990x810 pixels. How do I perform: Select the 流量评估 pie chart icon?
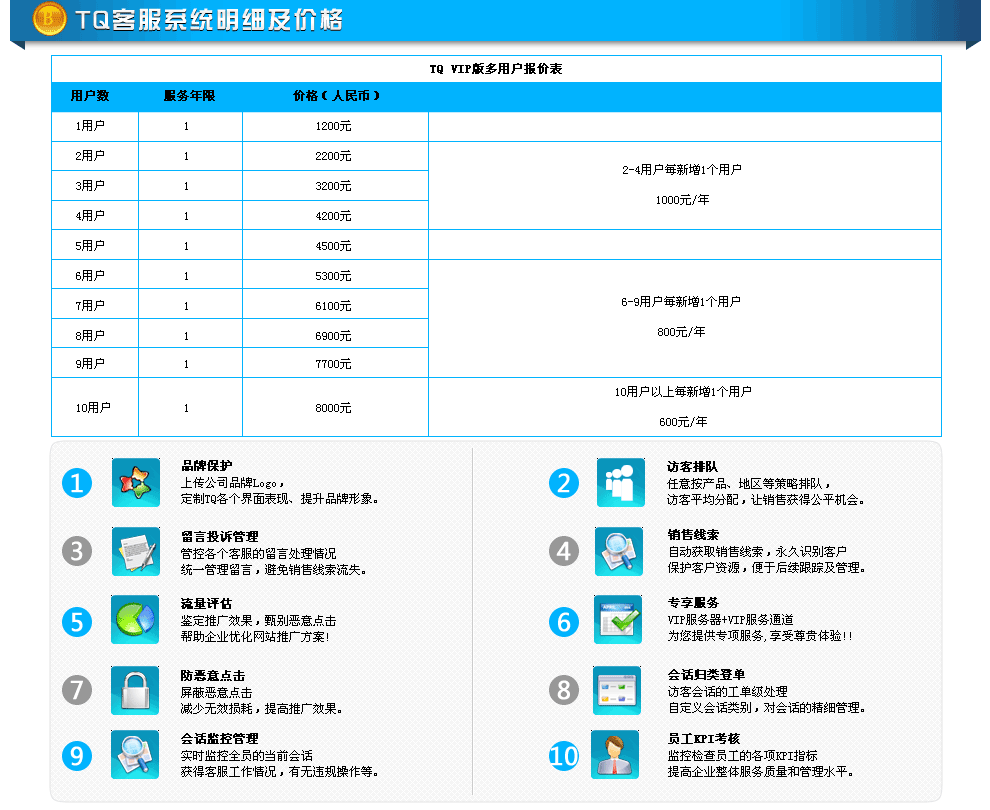136,621
